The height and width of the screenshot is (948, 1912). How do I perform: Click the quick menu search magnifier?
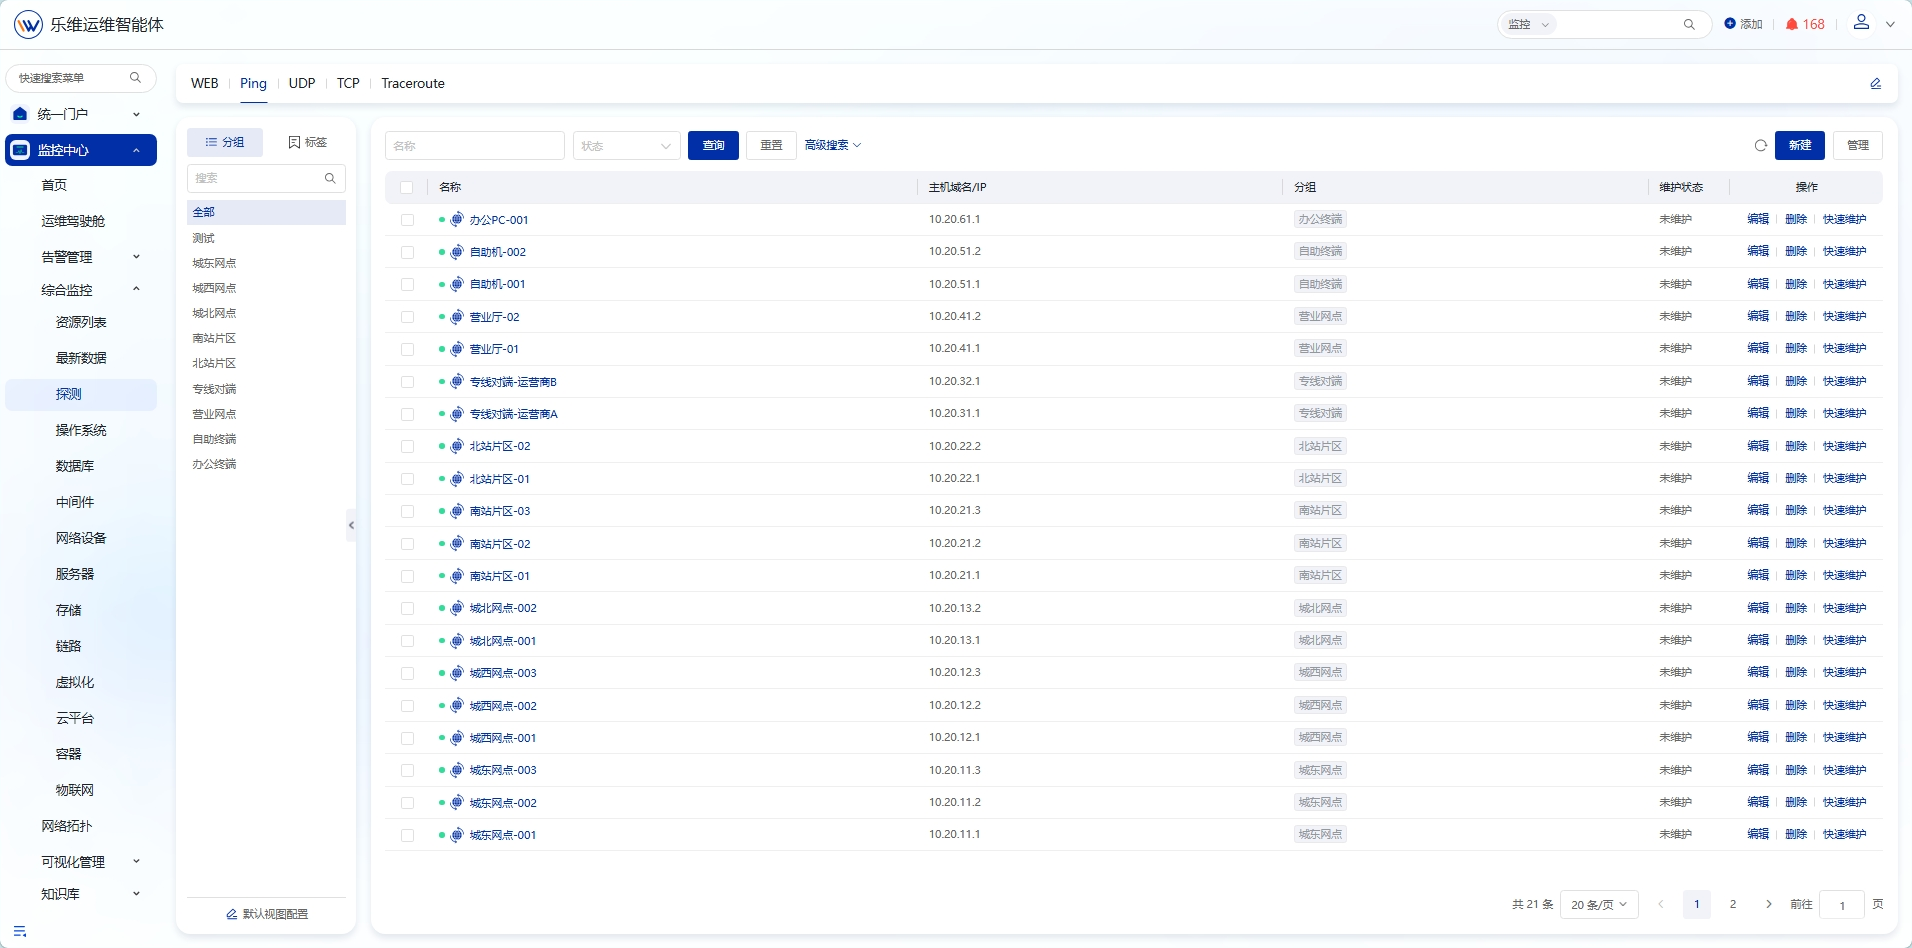[x=136, y=78]
